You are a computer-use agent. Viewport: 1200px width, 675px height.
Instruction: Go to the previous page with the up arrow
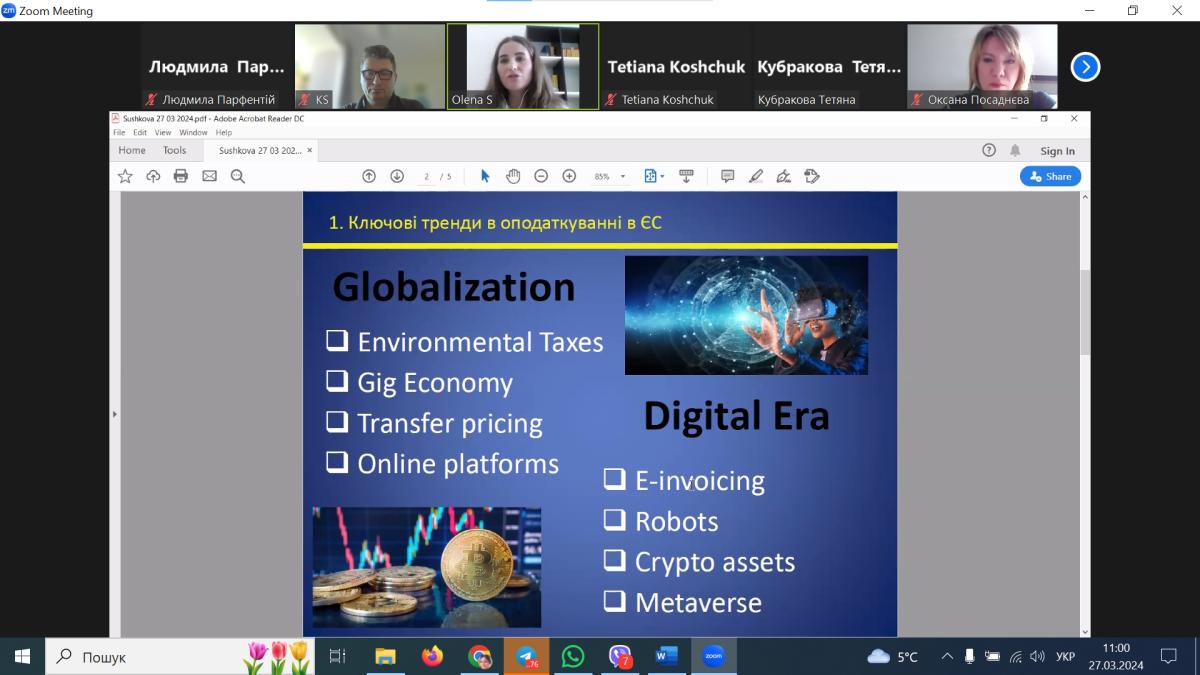pyautogui.click(x=369, y=176)
